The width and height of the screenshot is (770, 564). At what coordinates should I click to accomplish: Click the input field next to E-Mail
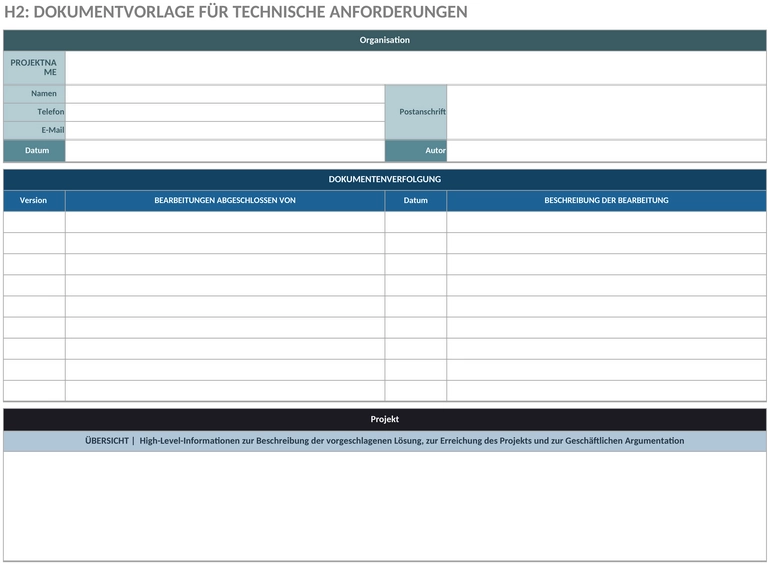click(225, 131)
